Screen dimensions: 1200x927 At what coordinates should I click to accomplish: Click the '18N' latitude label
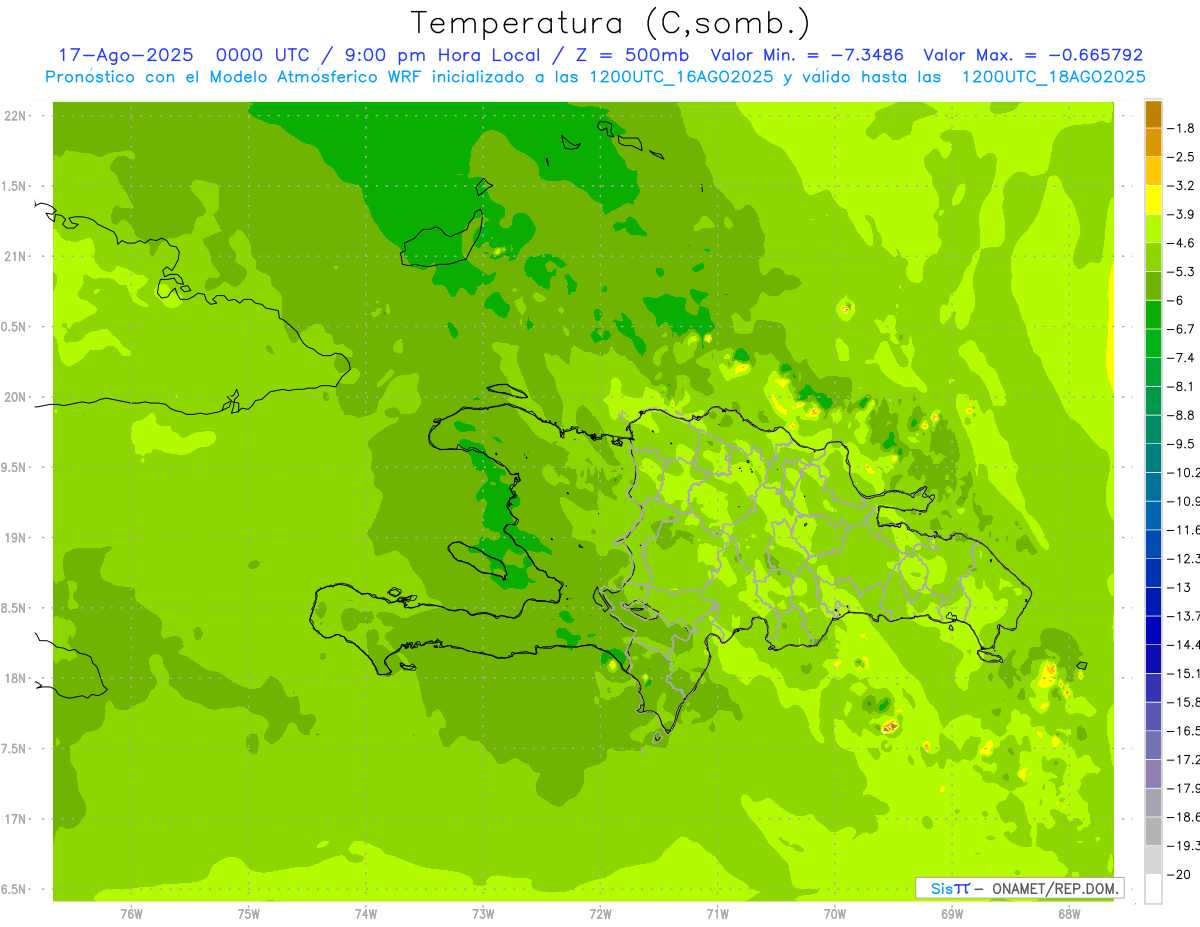pyautogui.click(x=14, y=678)
